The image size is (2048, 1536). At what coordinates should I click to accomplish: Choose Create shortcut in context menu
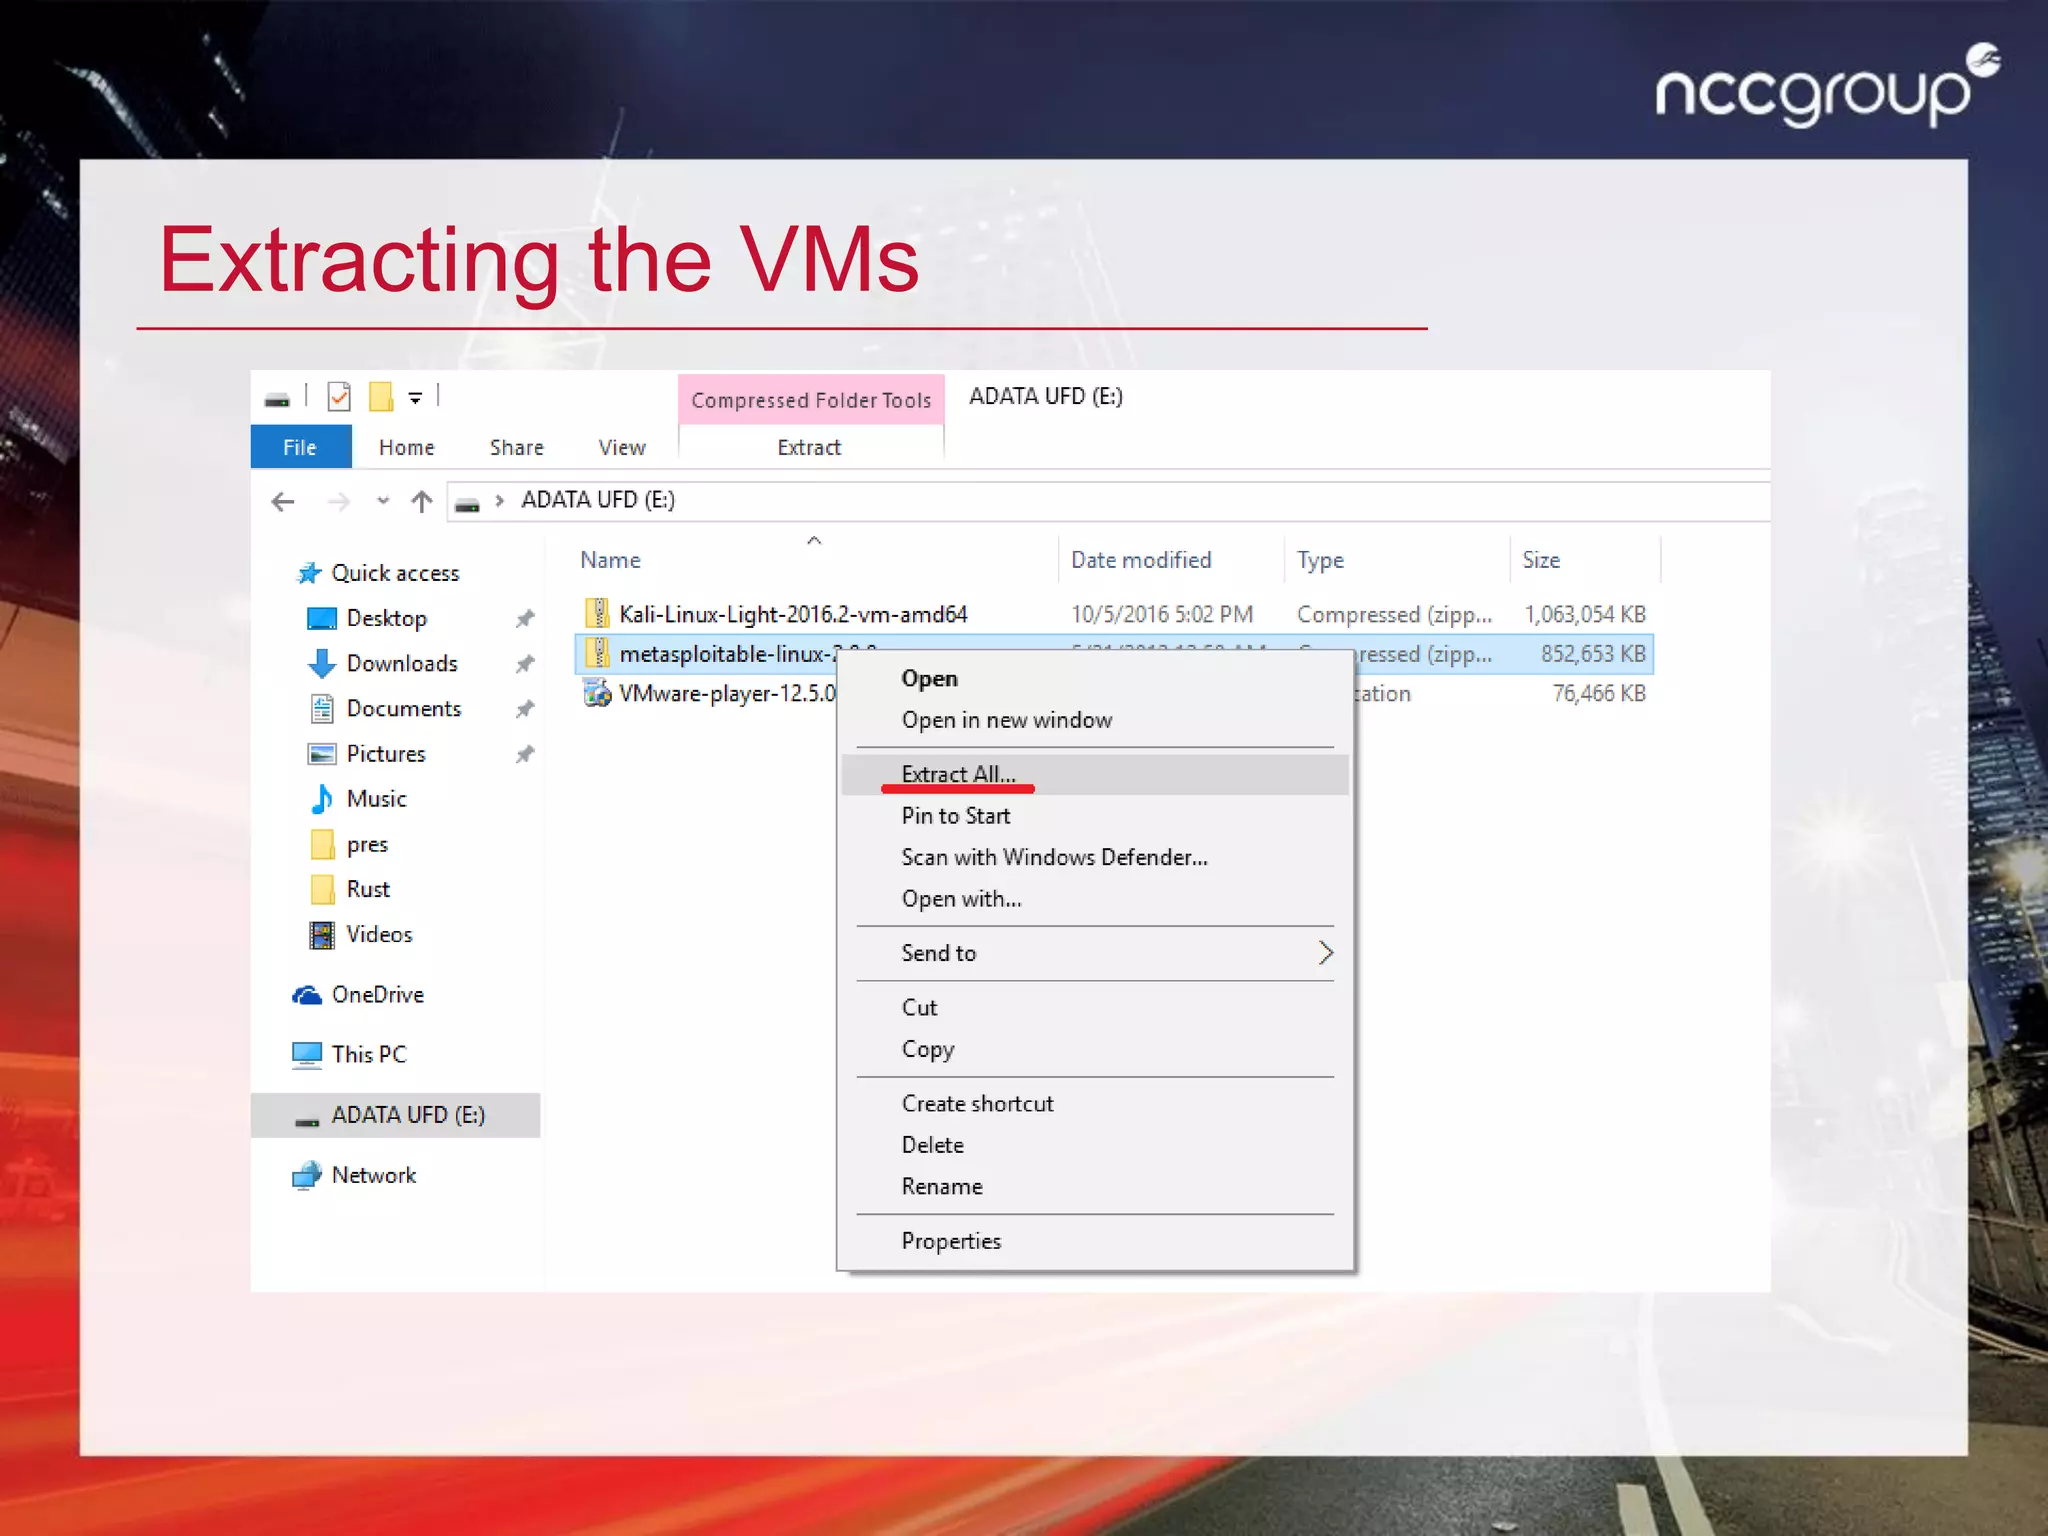[978, 1103]
